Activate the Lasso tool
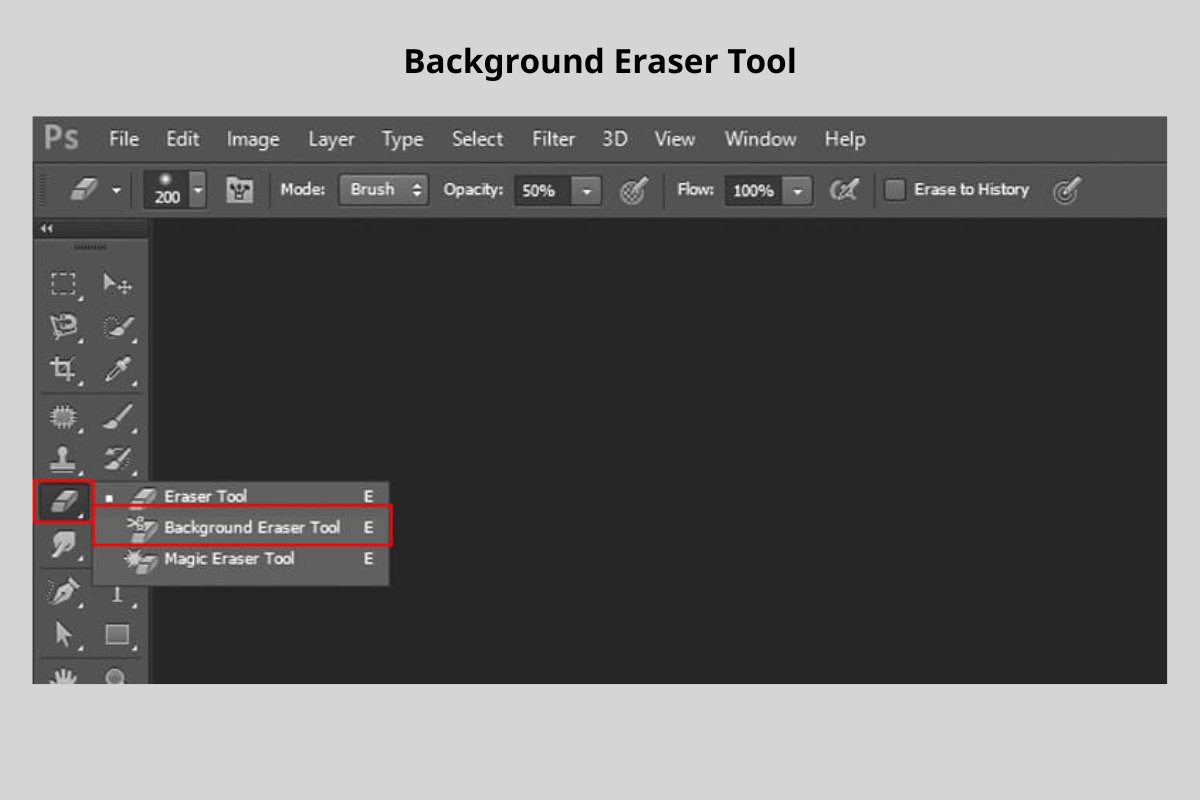Viewport: 1200px width, 800px height. click(62, 324)
